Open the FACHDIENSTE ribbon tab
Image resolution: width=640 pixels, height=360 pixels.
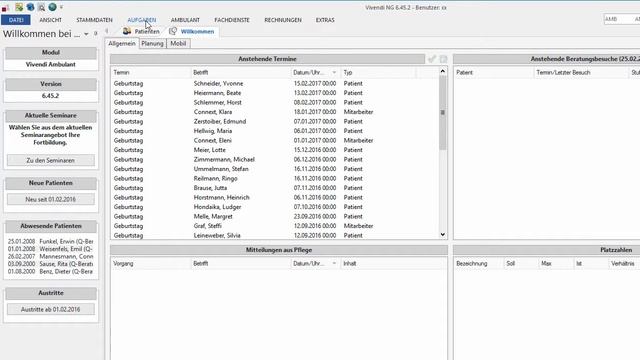click(232, 20)
